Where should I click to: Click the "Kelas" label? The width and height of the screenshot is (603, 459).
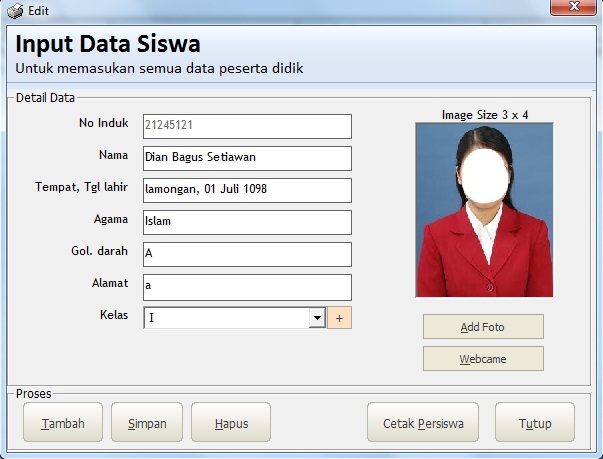pyautogui.click(x=114, y=315)
